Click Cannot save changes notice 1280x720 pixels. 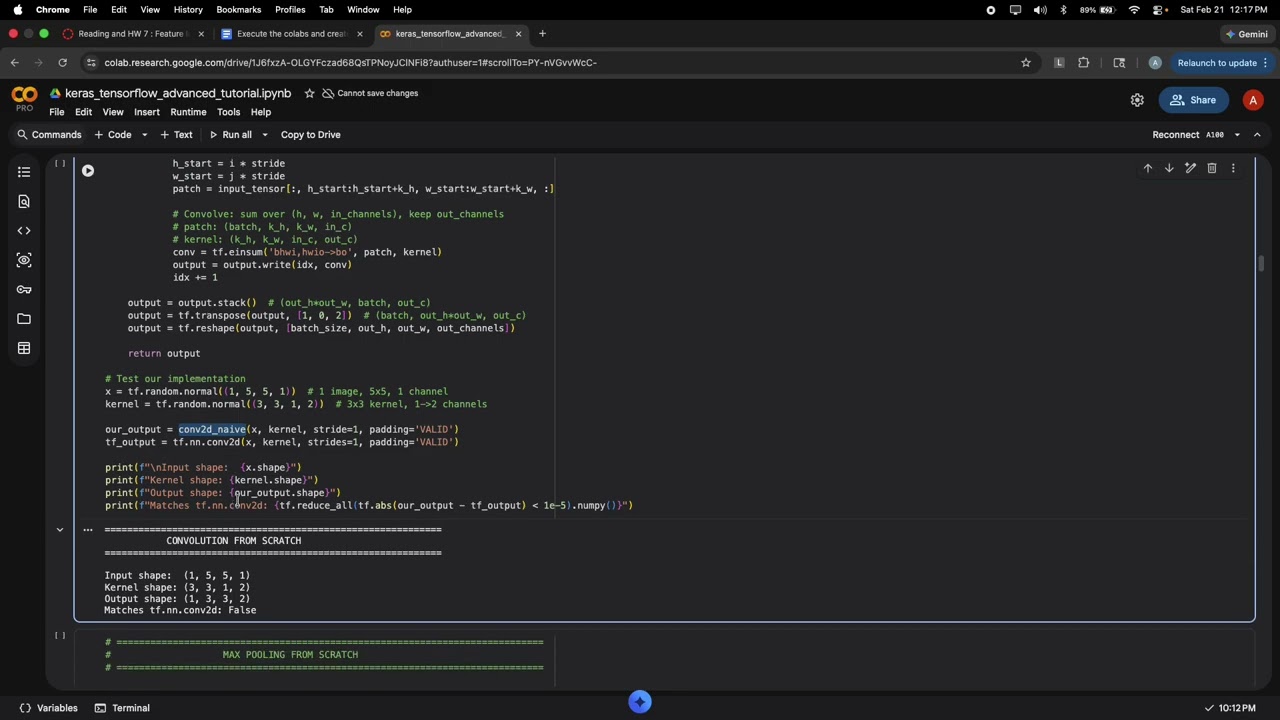(370, 93)
